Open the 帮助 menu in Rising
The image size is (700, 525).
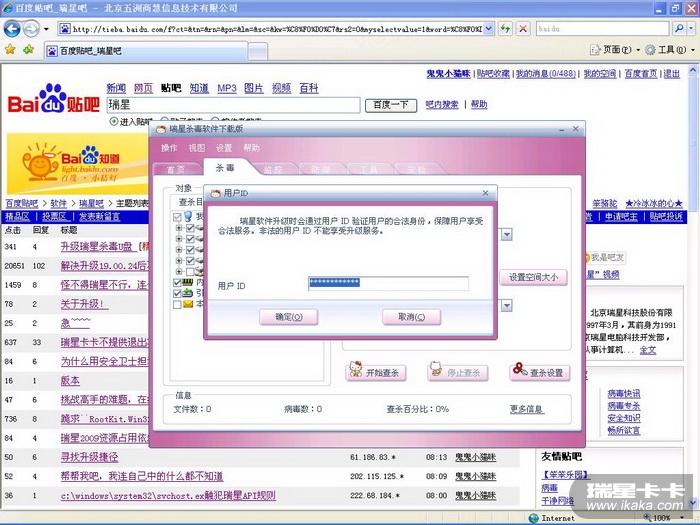point(251,148)
